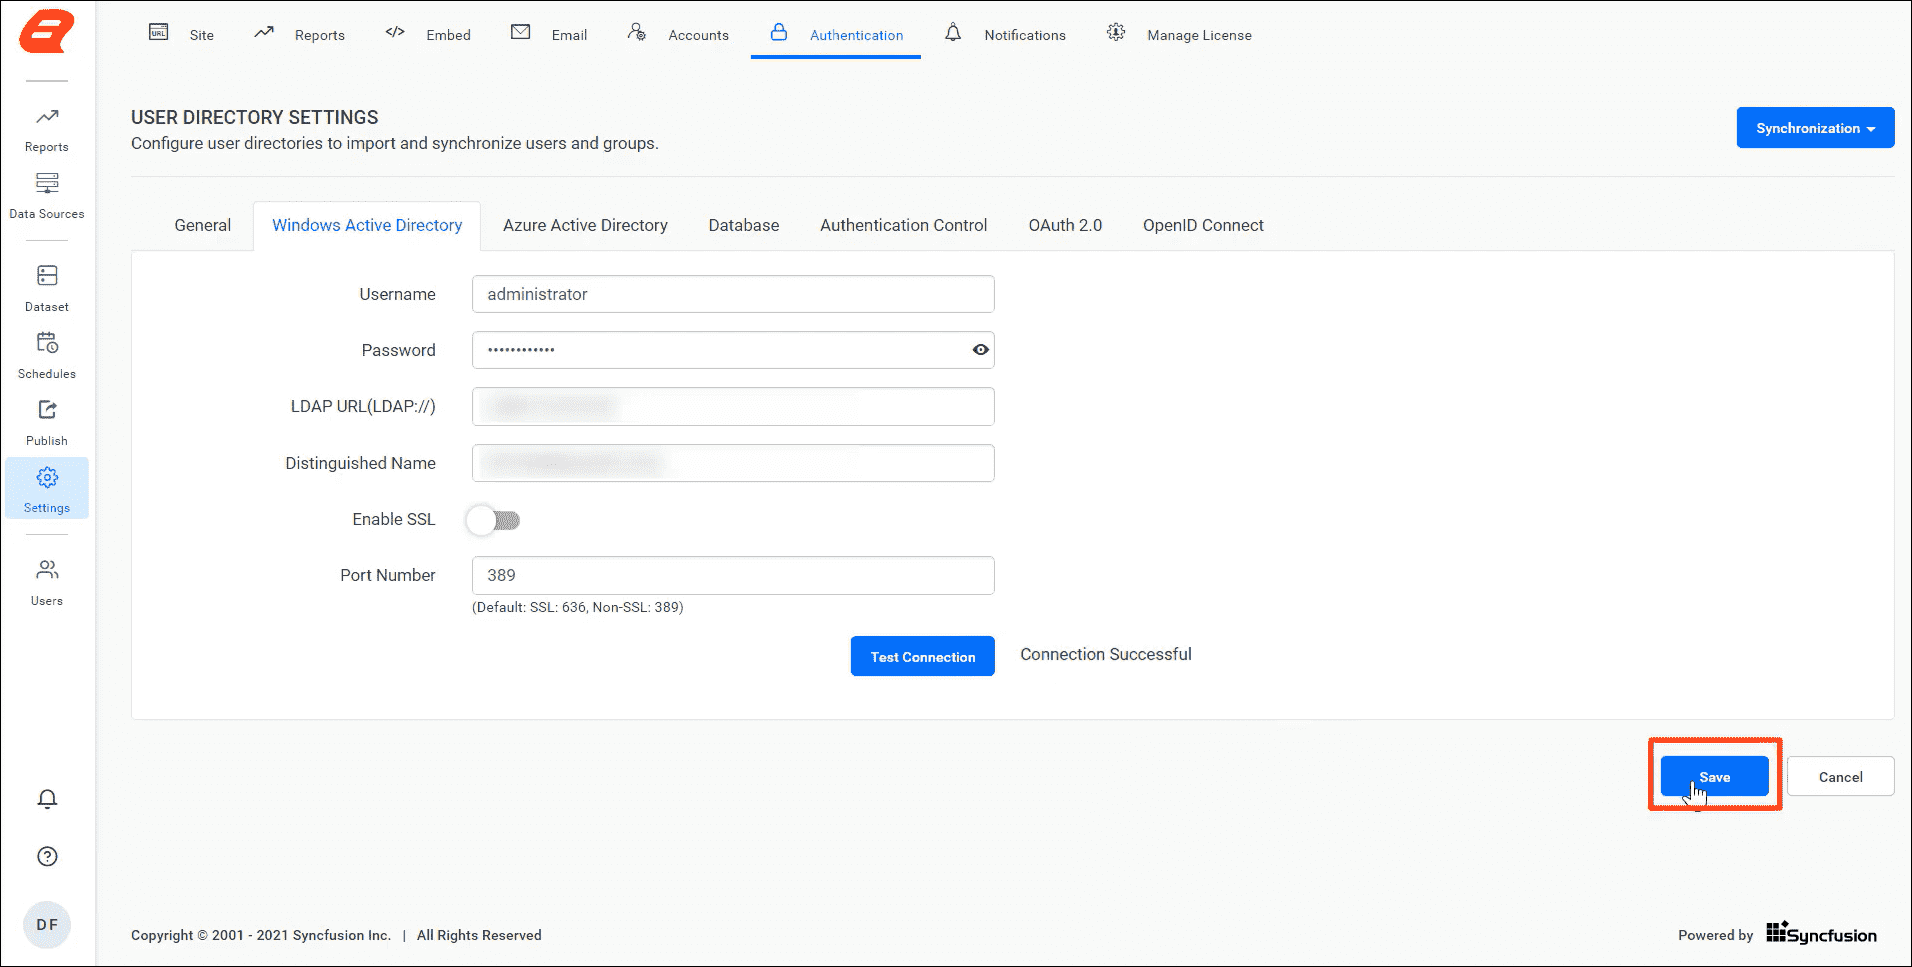Viewport: 1912px width, 967px height.
Task: Click the Bold Reports logo icon
Action: (47, 31)
